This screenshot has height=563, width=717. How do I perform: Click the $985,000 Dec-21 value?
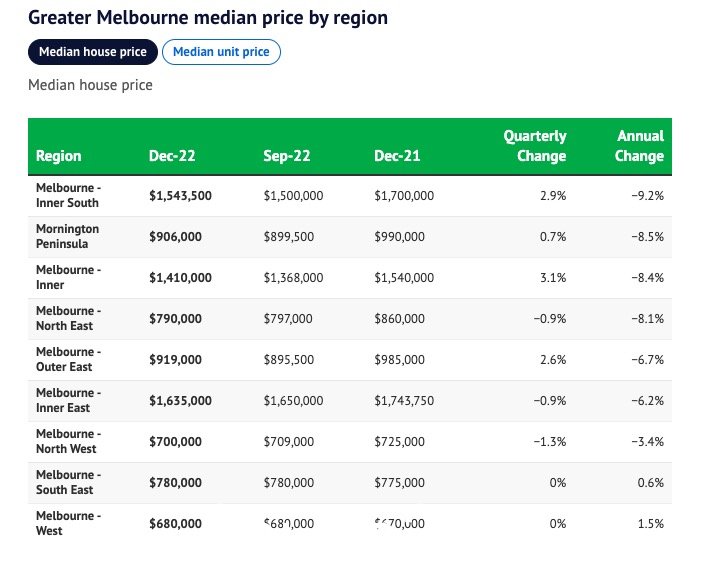399,359
